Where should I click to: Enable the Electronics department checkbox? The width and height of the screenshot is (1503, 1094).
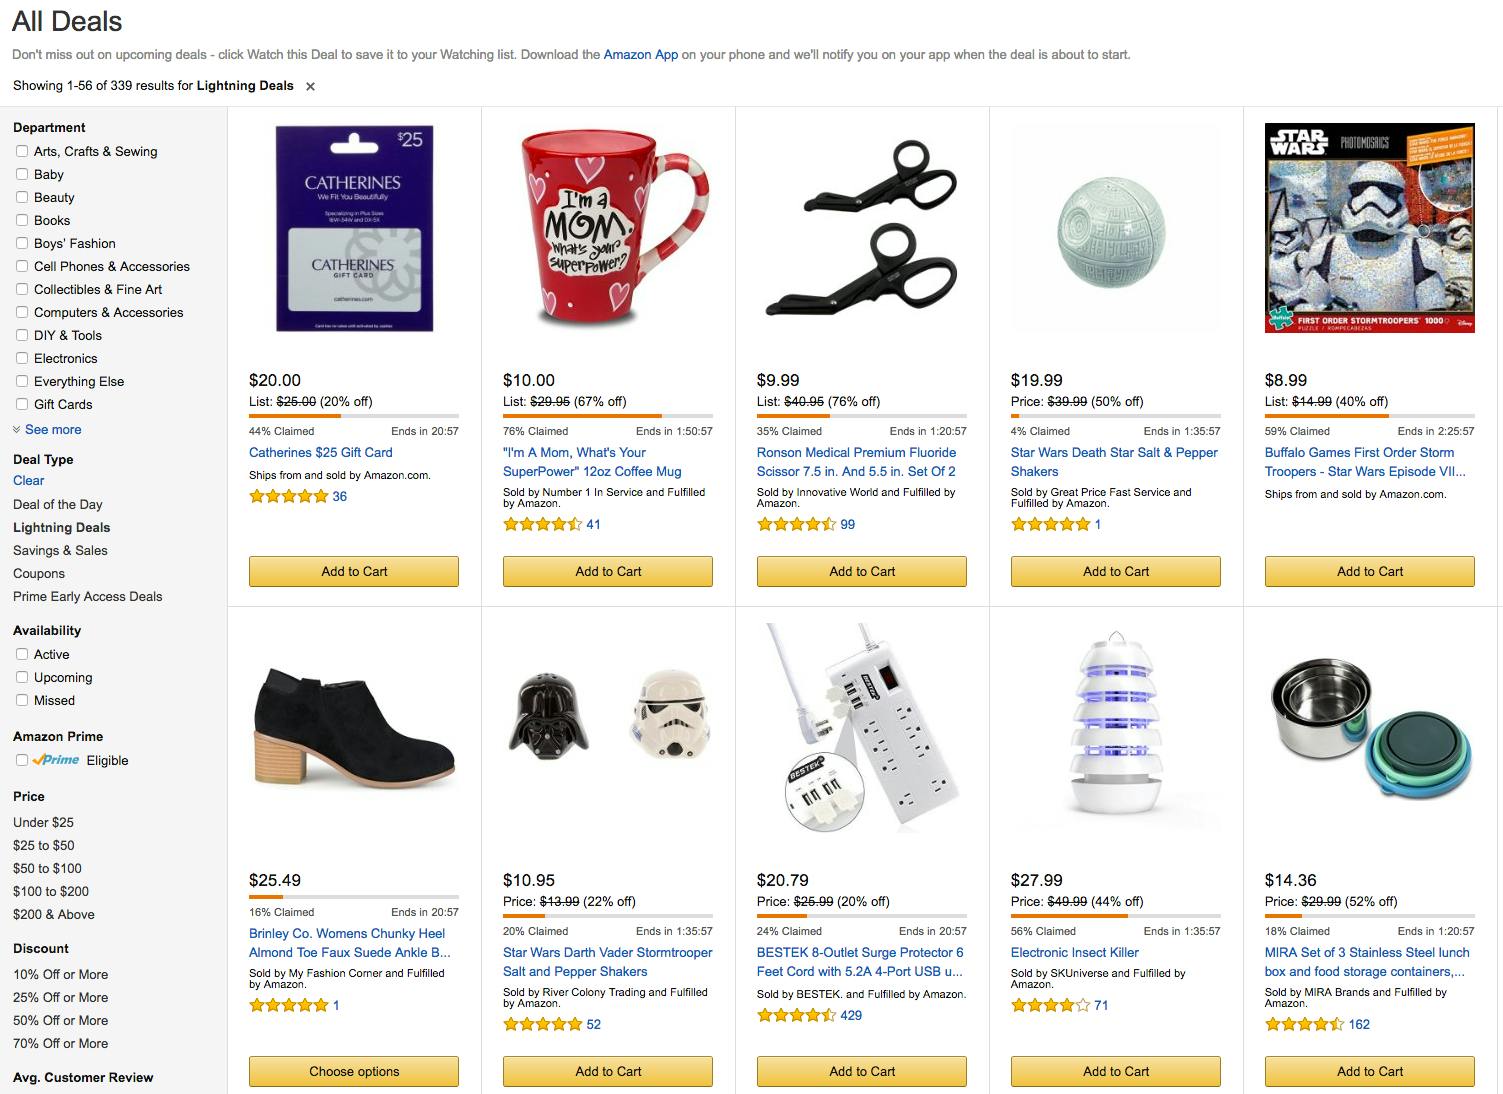22,358
